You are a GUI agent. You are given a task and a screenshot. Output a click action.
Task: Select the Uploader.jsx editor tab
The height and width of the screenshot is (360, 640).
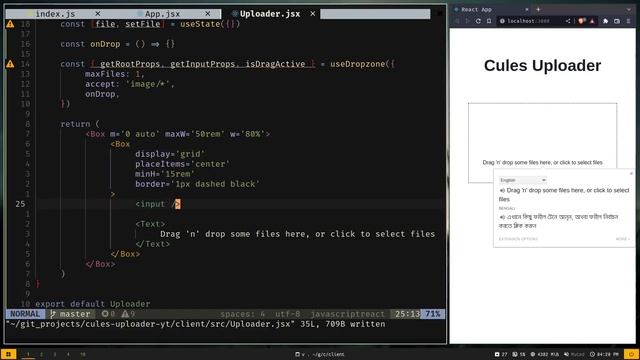270,14
